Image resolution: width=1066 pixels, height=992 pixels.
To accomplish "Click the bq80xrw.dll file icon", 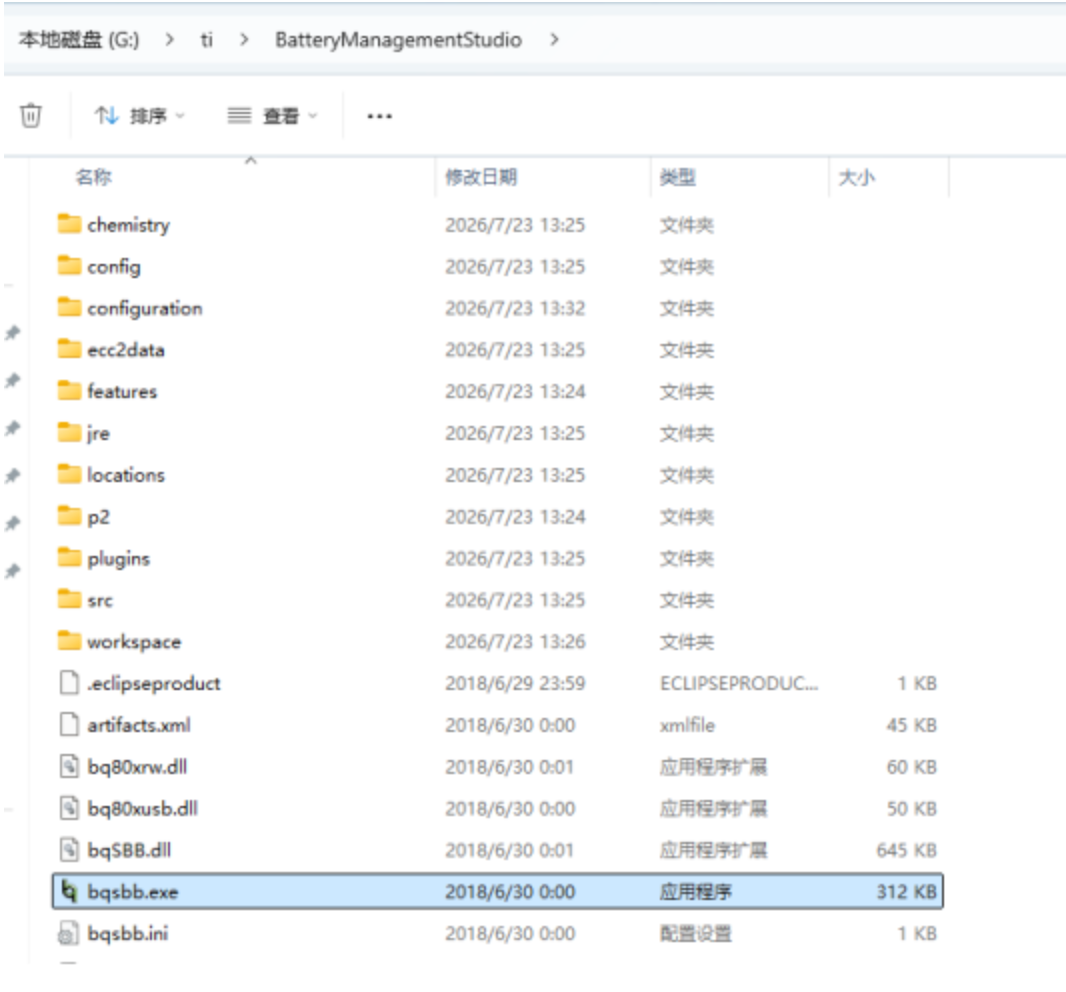I will [x=69, y=766].
